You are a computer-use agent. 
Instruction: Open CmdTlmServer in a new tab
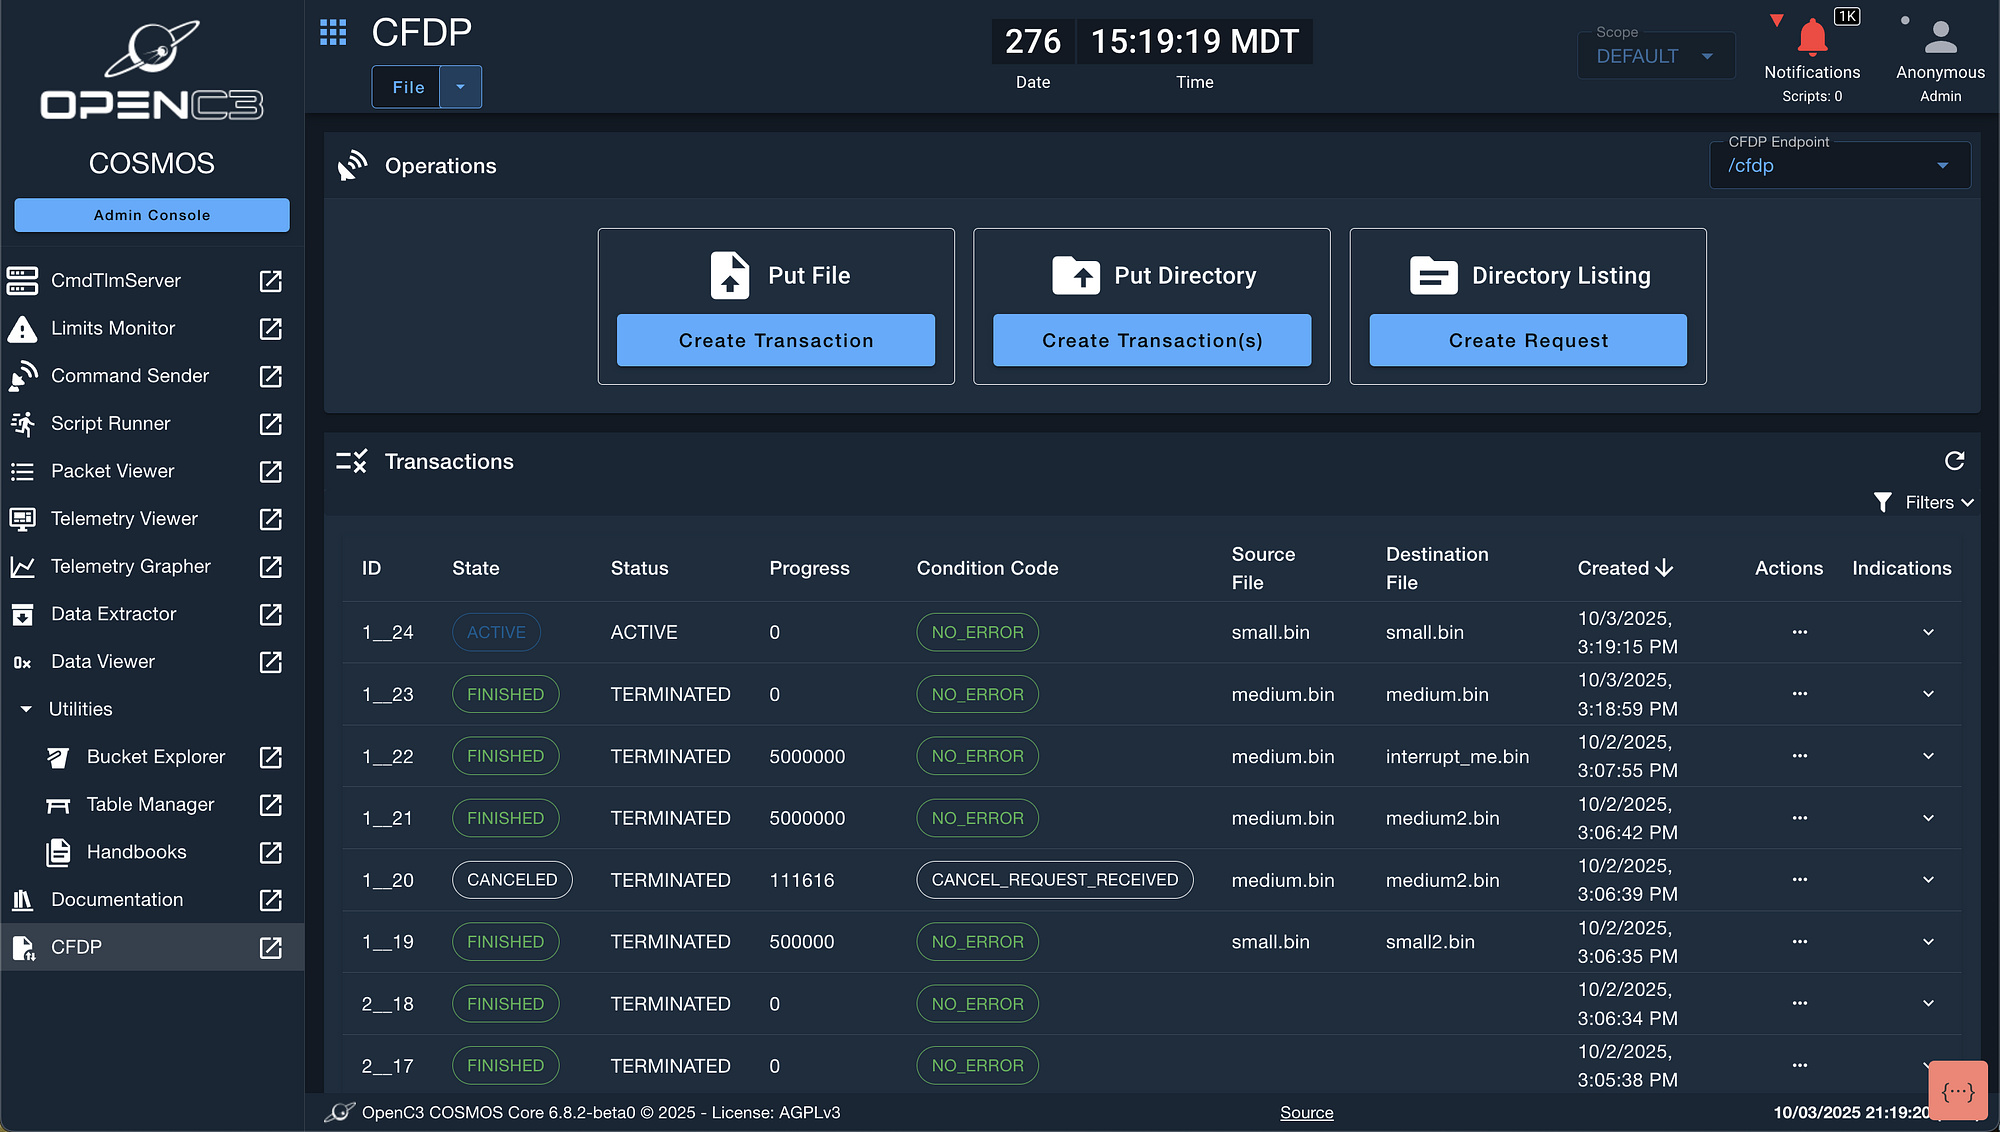click(x=270, y=281)
